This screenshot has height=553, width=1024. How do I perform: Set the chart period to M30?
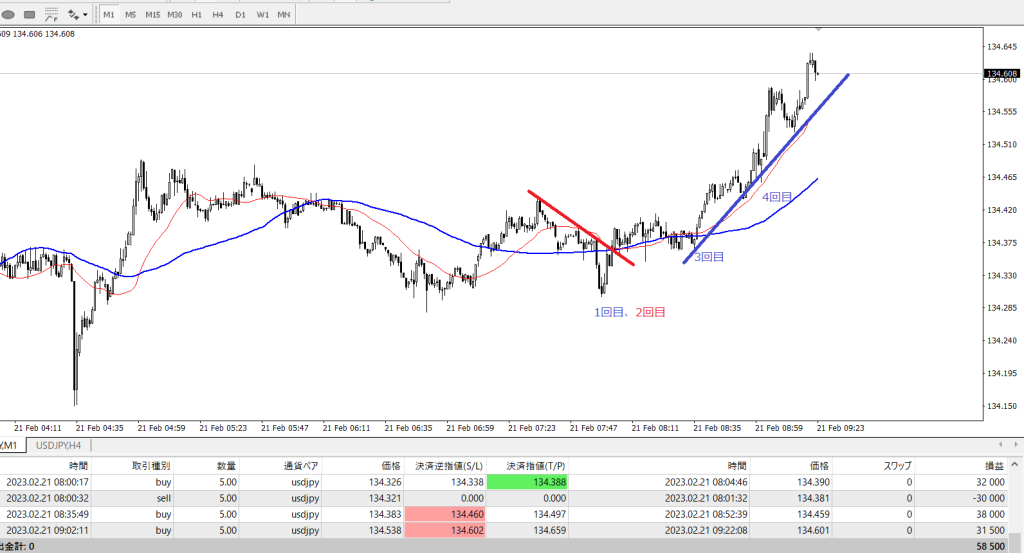click(x=175, y=15)
